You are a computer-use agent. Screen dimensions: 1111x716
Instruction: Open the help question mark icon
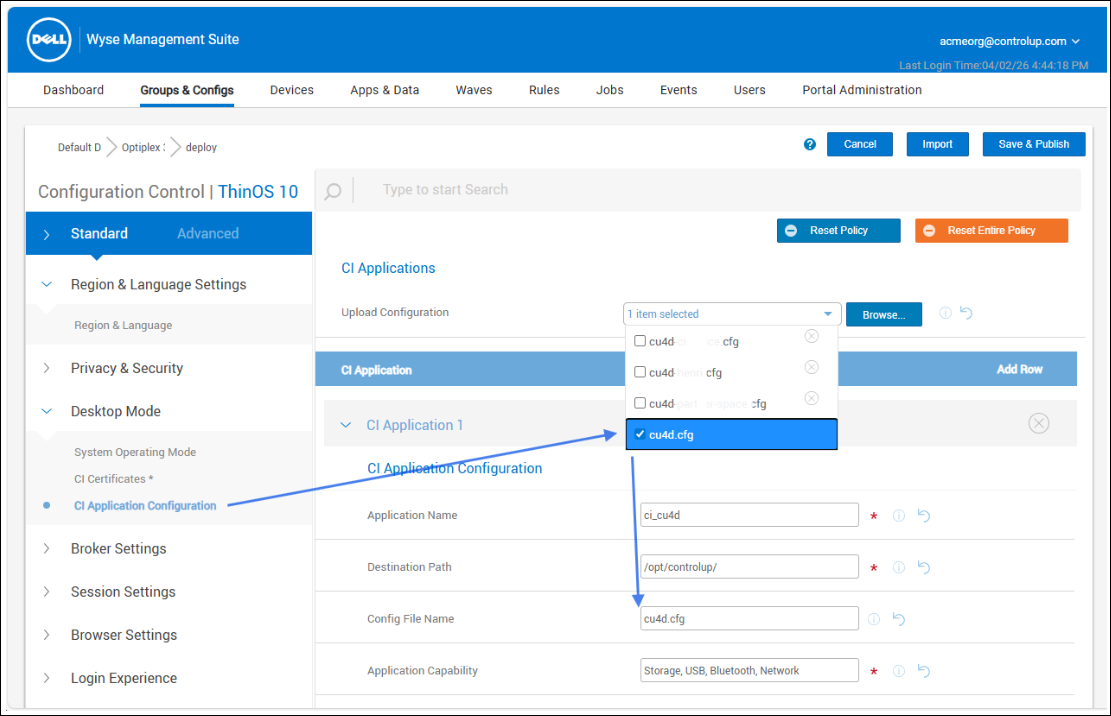(x=810, y=144)
